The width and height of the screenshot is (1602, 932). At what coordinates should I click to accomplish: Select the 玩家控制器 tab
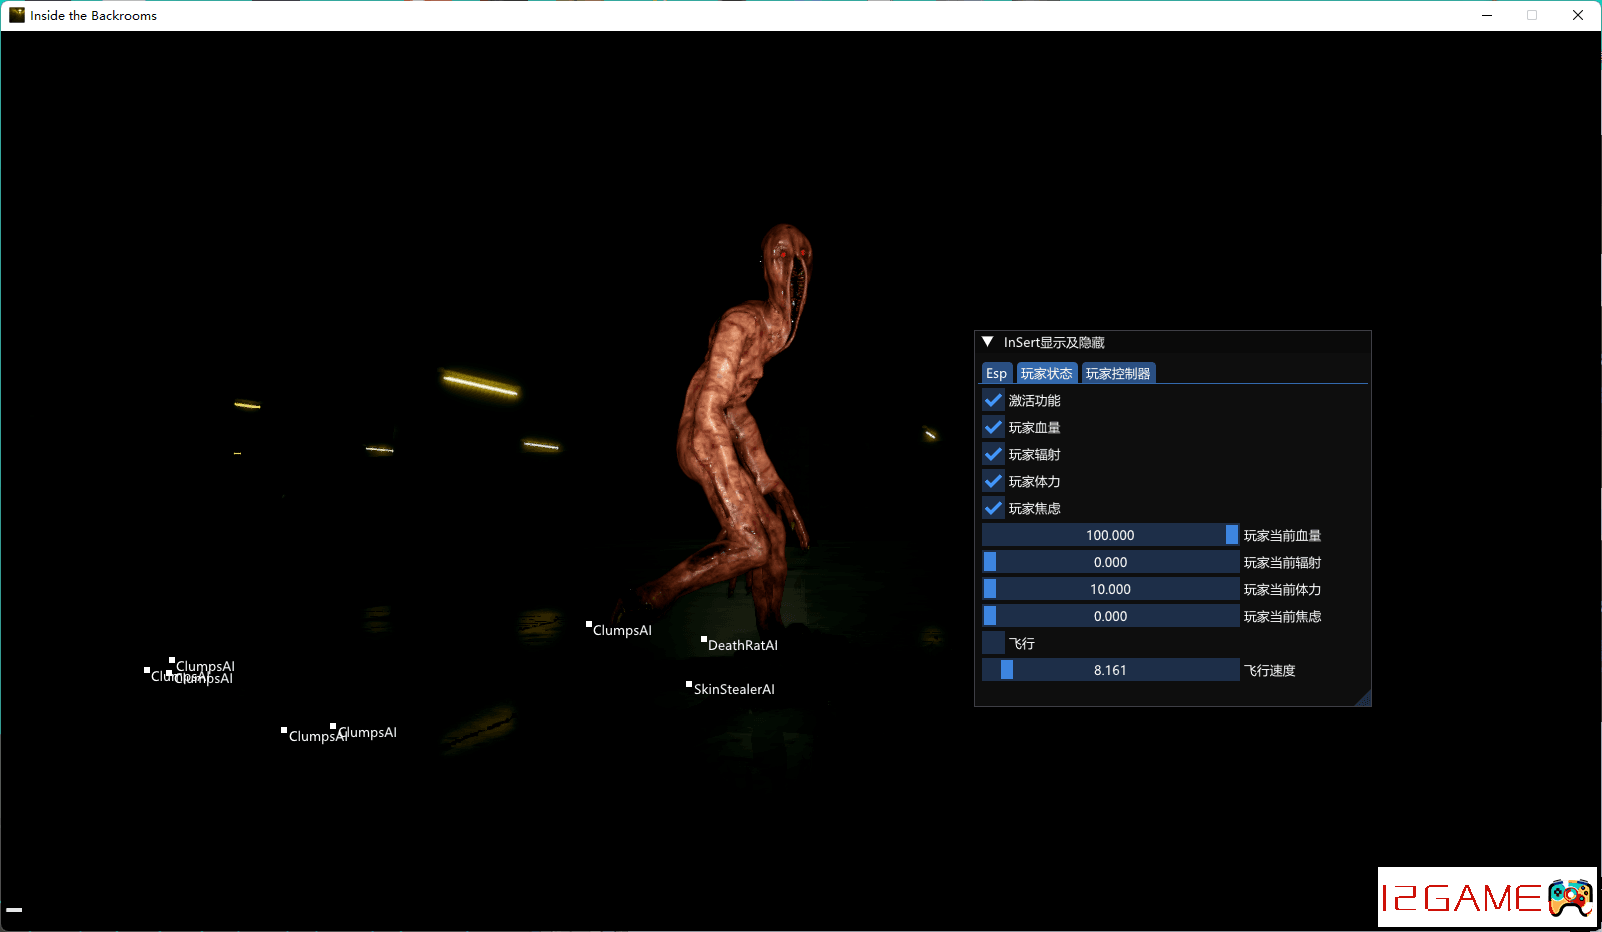[x=1119, y=373]
